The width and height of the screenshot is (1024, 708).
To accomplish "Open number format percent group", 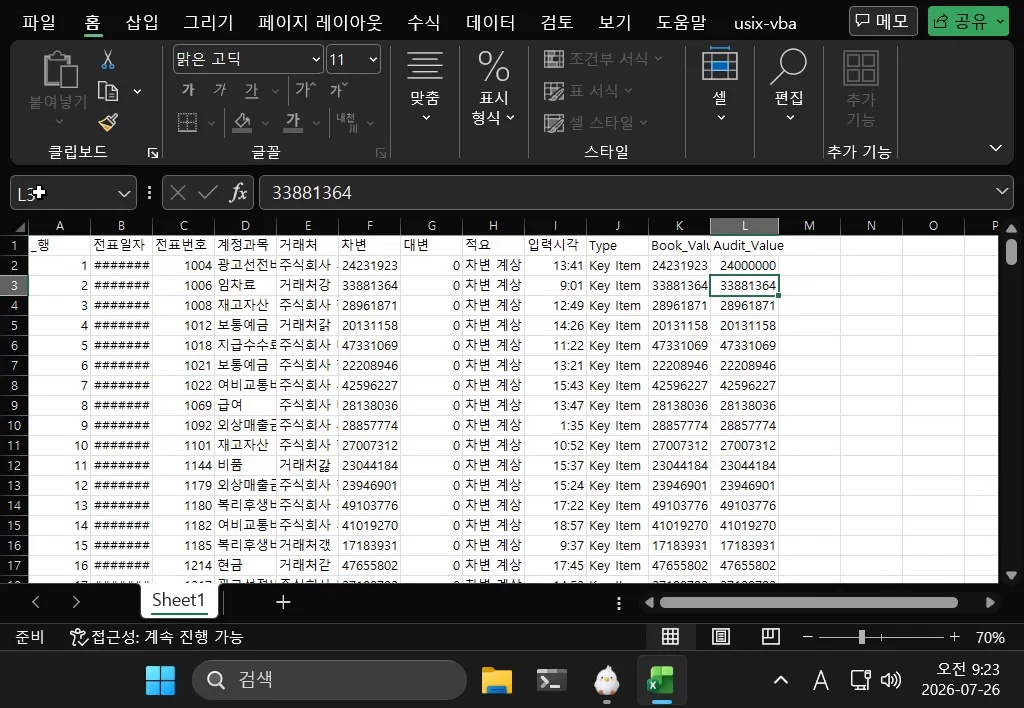I will pyautogui.click(x=494, y=87).
